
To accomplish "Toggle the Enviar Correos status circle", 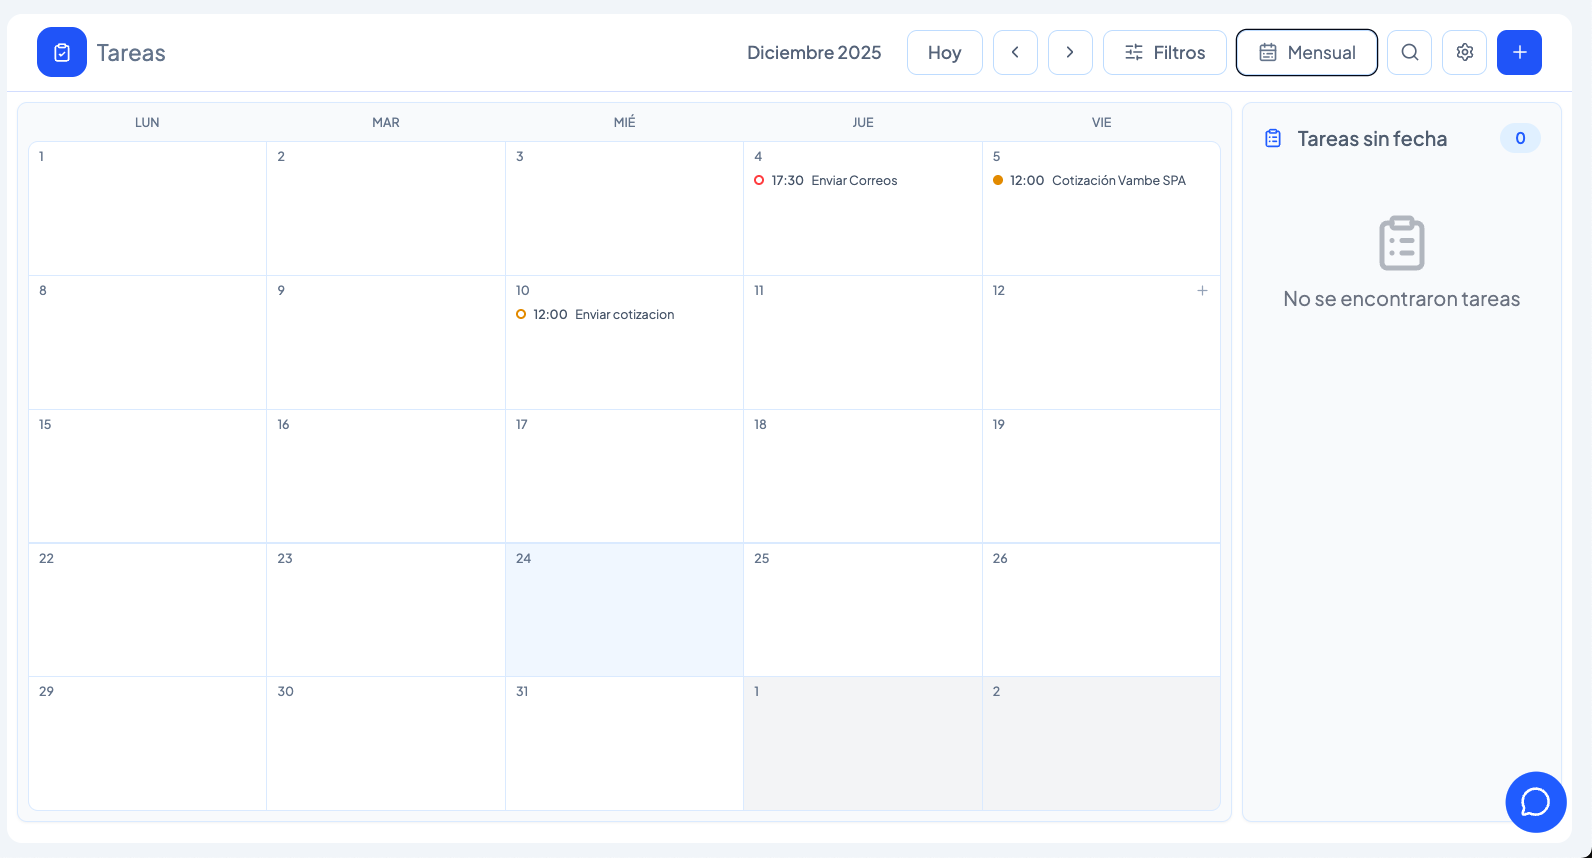I will [759, 181].
